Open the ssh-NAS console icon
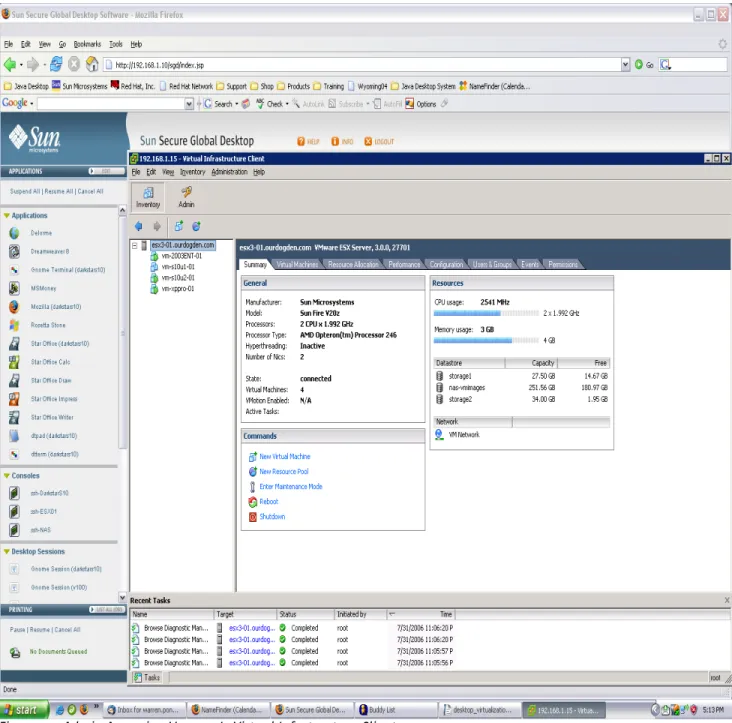The height and width of the screenshot is (723, 732). (14, 530)
